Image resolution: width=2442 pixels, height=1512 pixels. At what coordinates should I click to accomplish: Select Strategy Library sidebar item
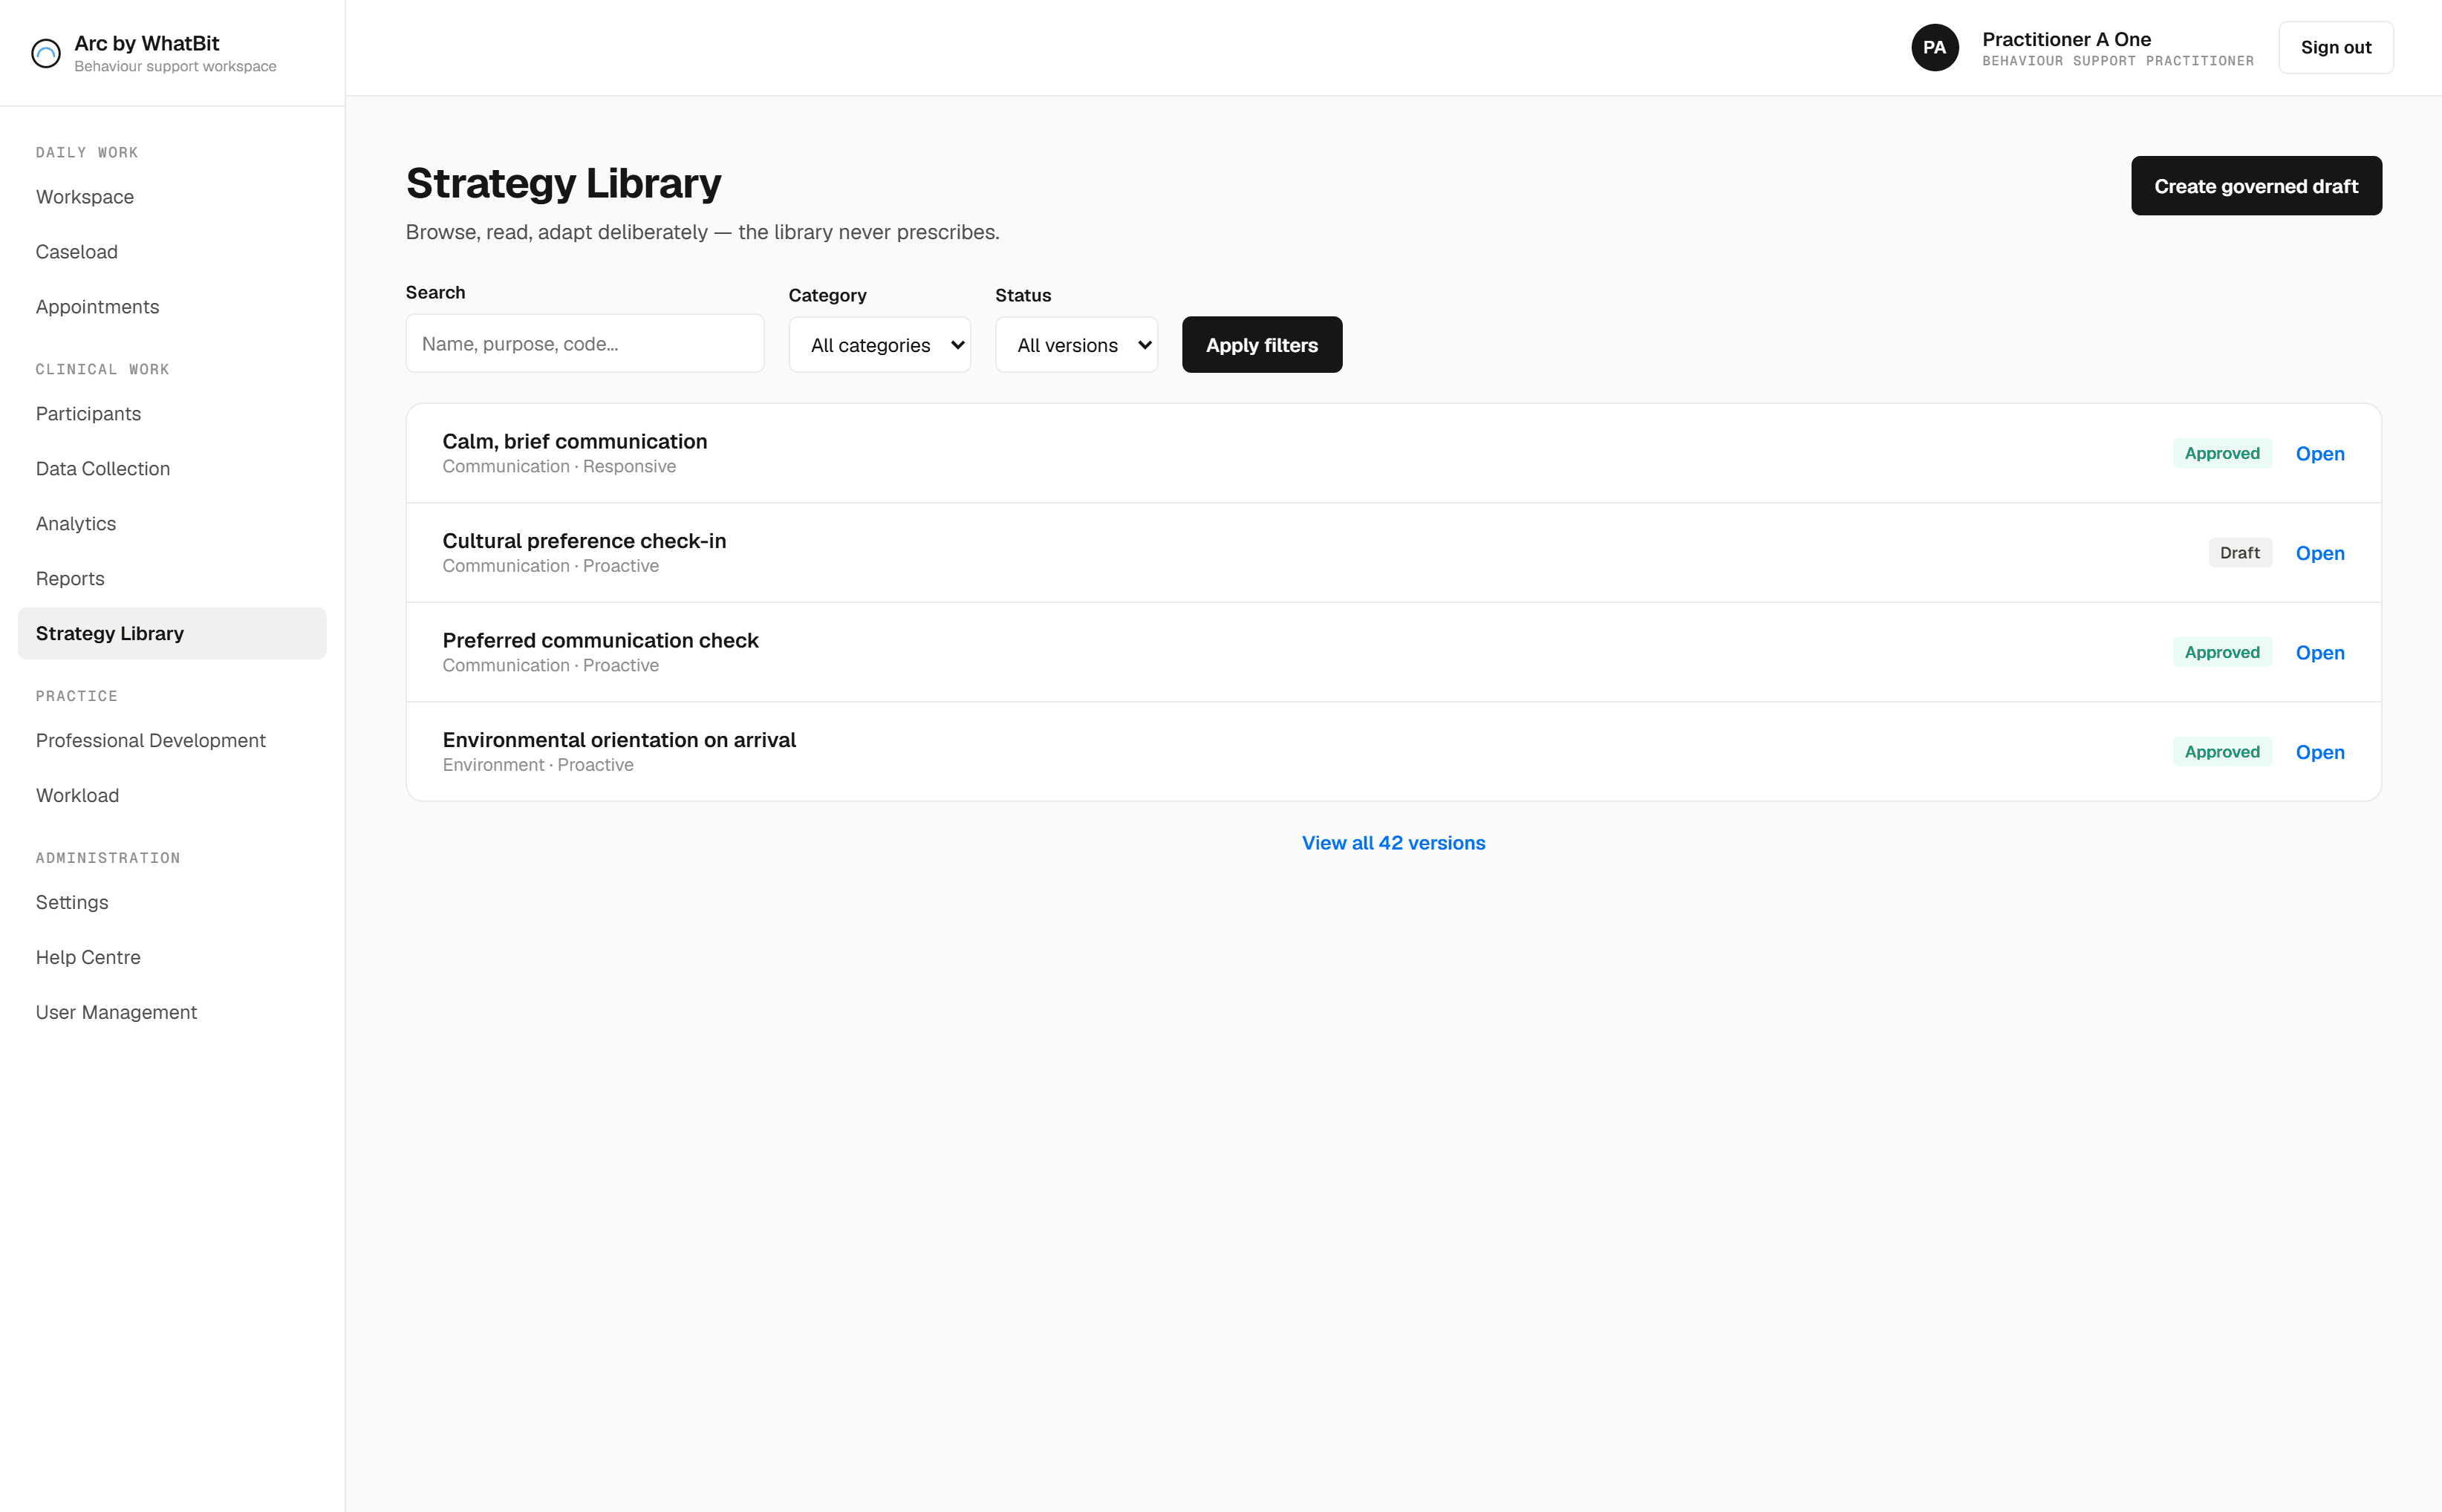point(172,633)
